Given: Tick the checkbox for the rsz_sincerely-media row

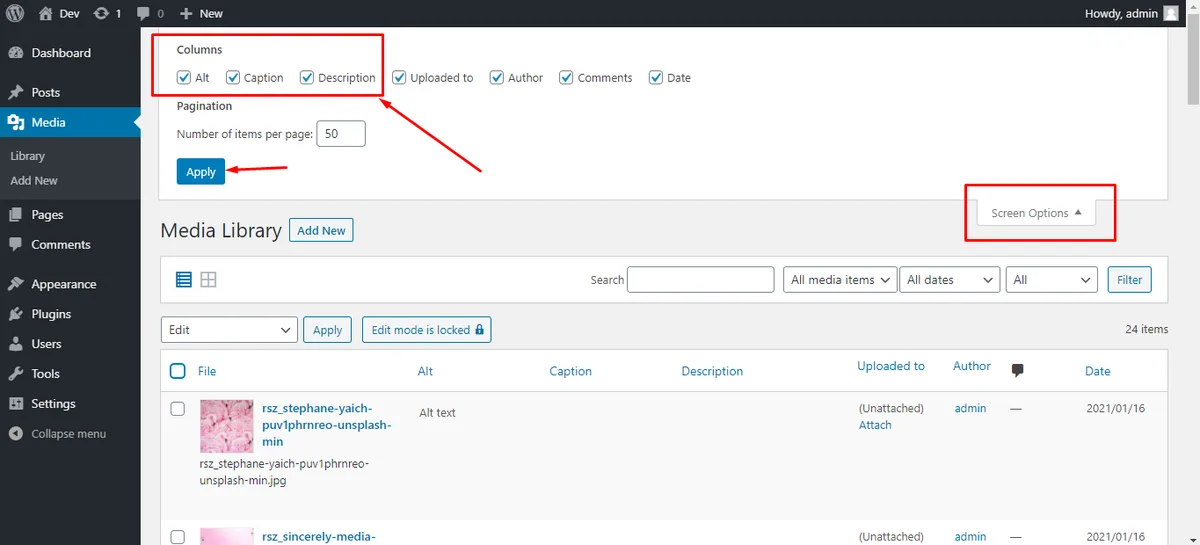Looking at the screenshot, I should point(178,537).
